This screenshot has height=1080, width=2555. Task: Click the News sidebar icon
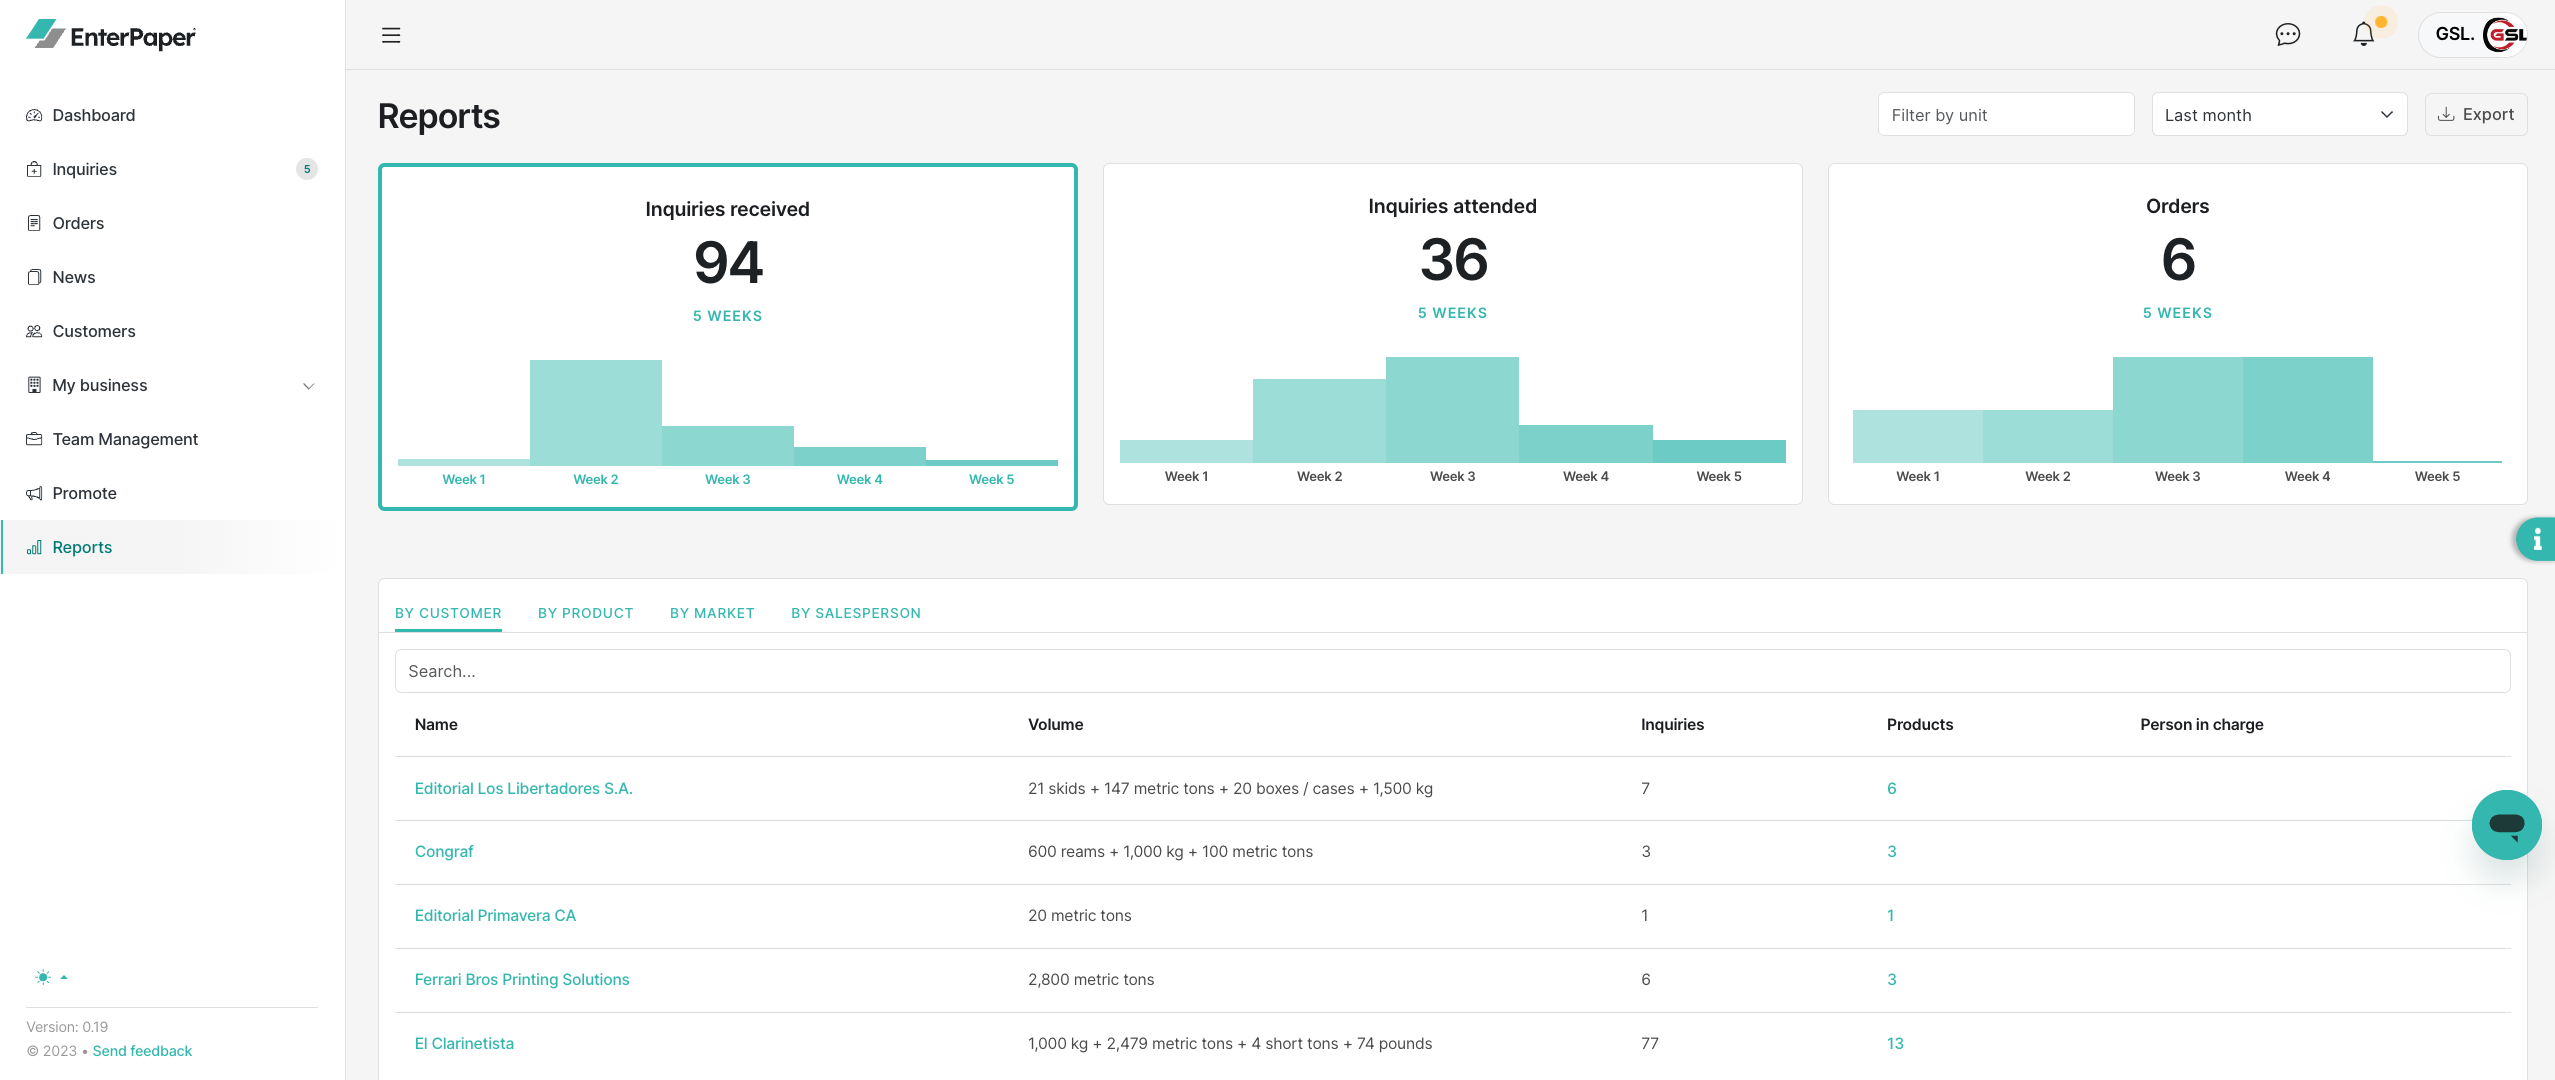point(34,277)
